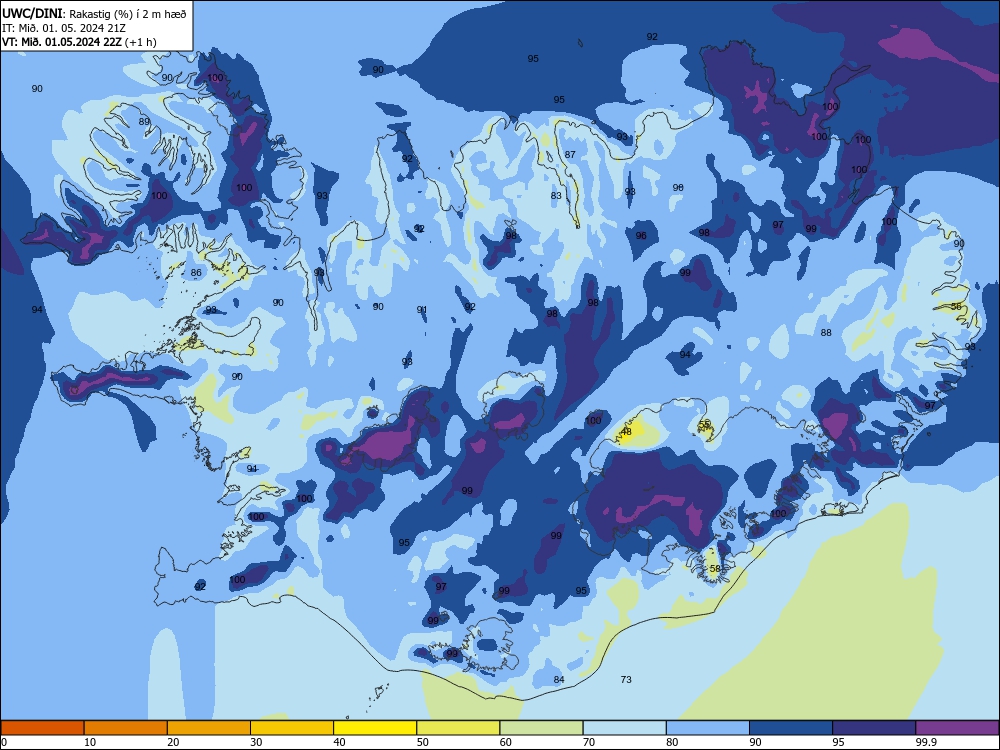Click the map value 83
The width and height of the screenshot is (1000, 750).
[556, 196]
